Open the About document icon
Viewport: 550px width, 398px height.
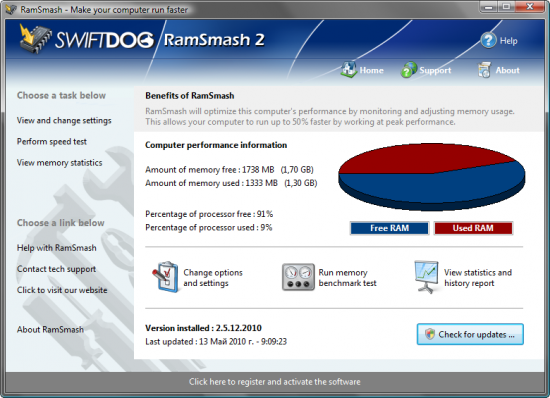point(484,69)
